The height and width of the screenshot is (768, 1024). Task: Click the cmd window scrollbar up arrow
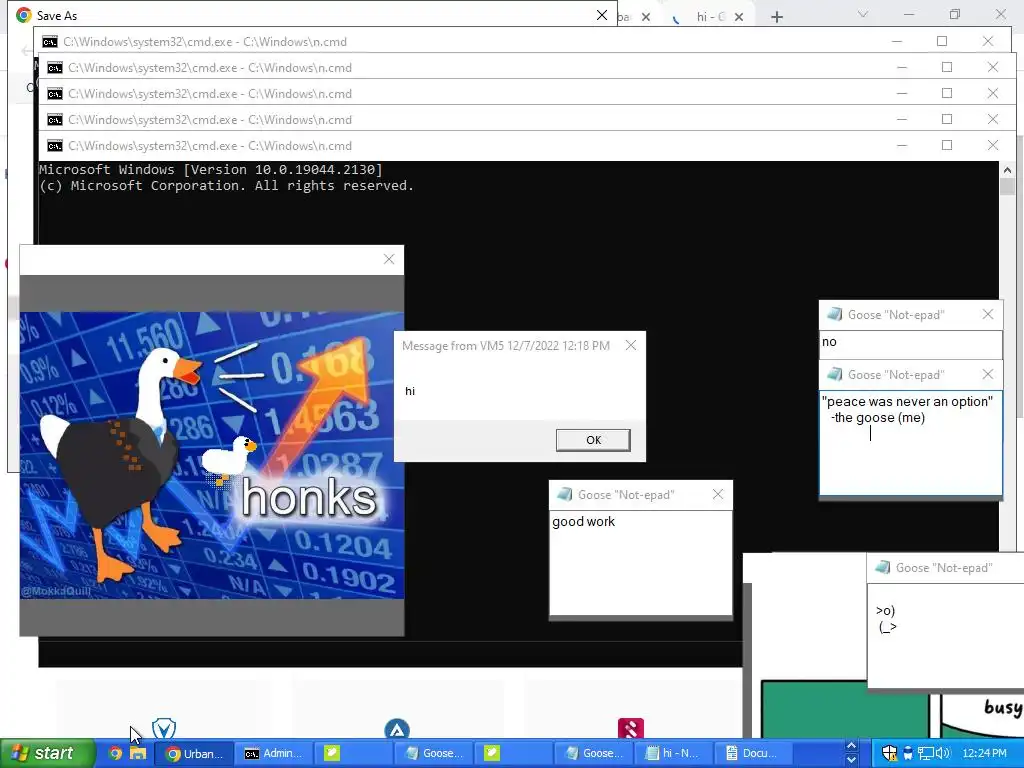1007,170
